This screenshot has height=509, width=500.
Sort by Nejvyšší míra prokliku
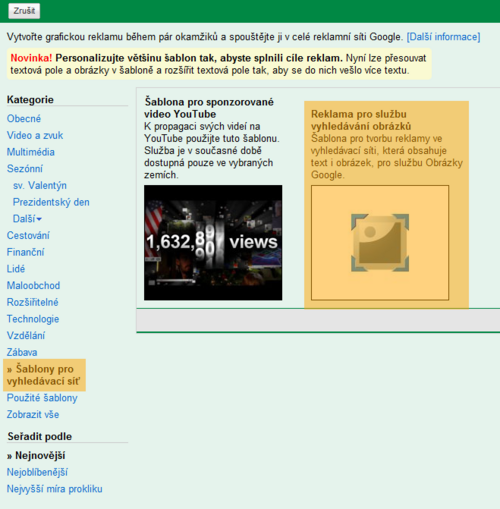[54, 489]
